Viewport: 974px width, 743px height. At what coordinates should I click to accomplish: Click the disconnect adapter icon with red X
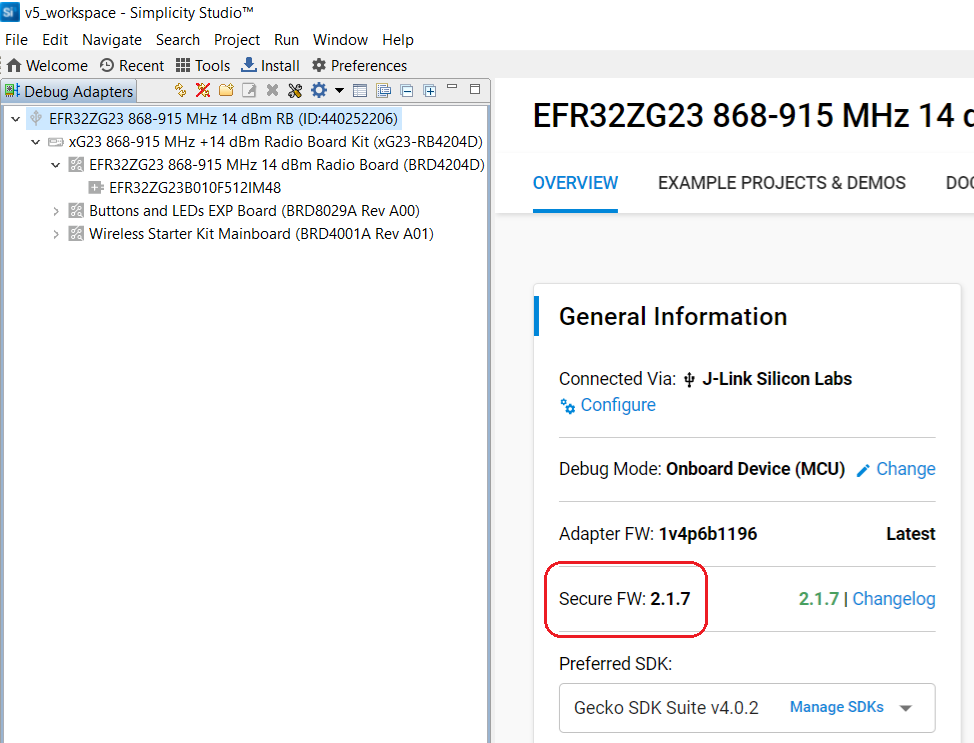click(203, 91)
